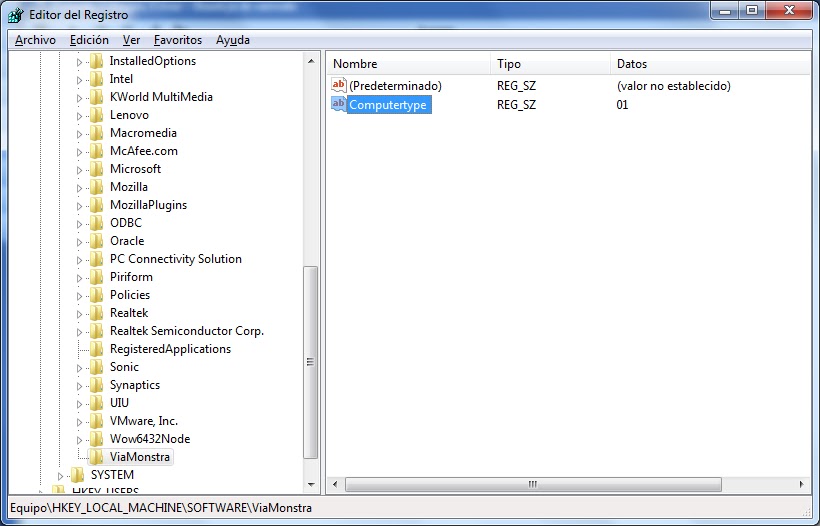Click the "(valor no establecido)" data cell
The image size is (820, 526).
tap(674, 86)
